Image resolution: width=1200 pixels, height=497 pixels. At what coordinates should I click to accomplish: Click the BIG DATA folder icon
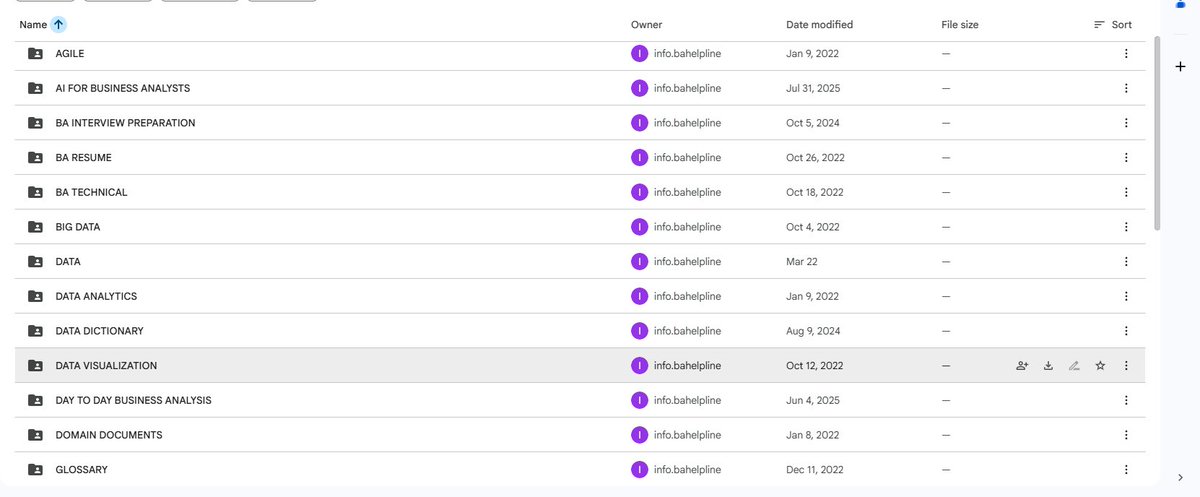coord(35,227)
